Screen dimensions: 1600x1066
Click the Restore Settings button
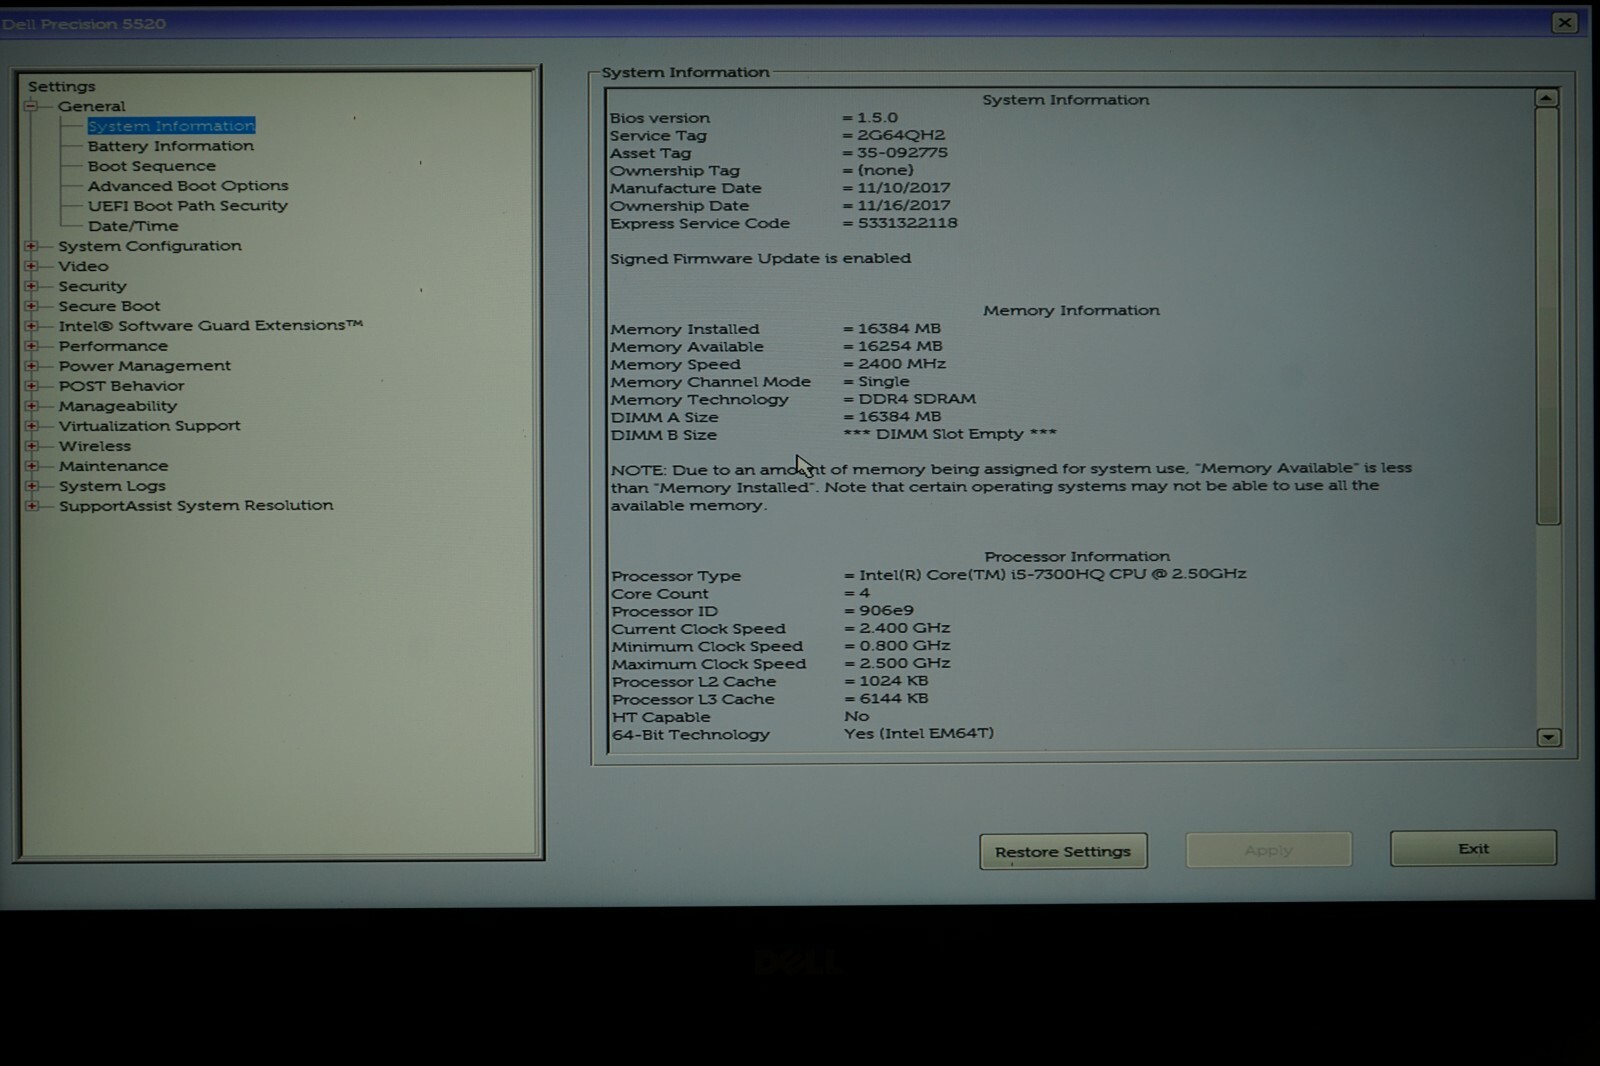coord(1063,852)
